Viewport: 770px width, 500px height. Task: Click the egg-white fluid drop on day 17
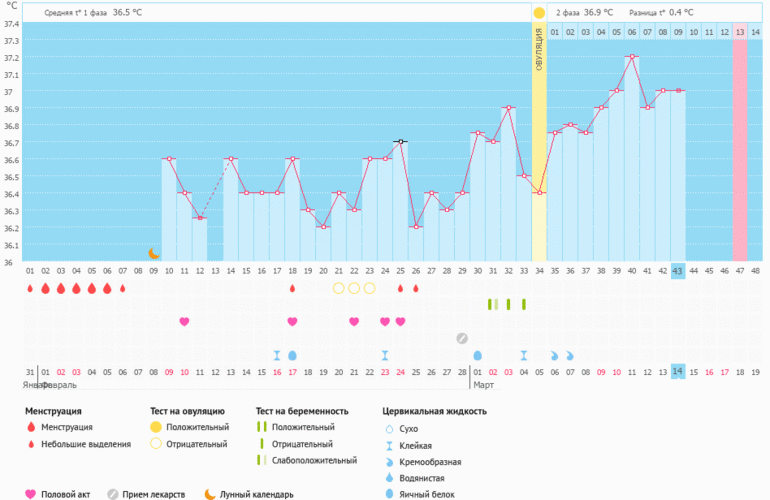coord(292,355)
